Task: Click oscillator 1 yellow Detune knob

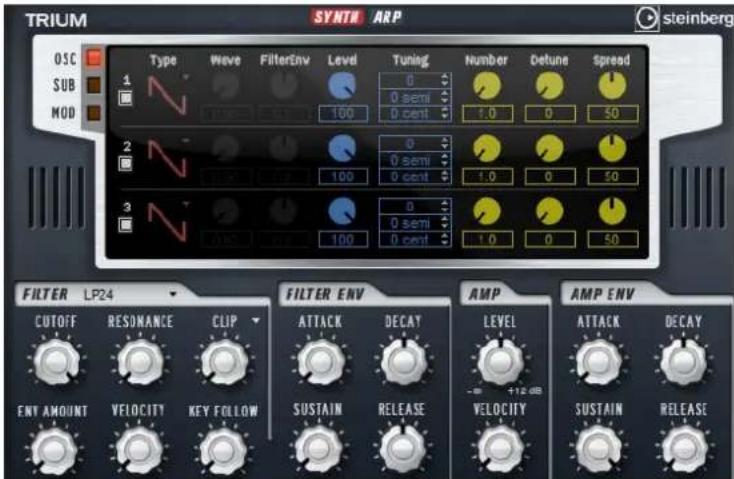Action: pos(549,86)
